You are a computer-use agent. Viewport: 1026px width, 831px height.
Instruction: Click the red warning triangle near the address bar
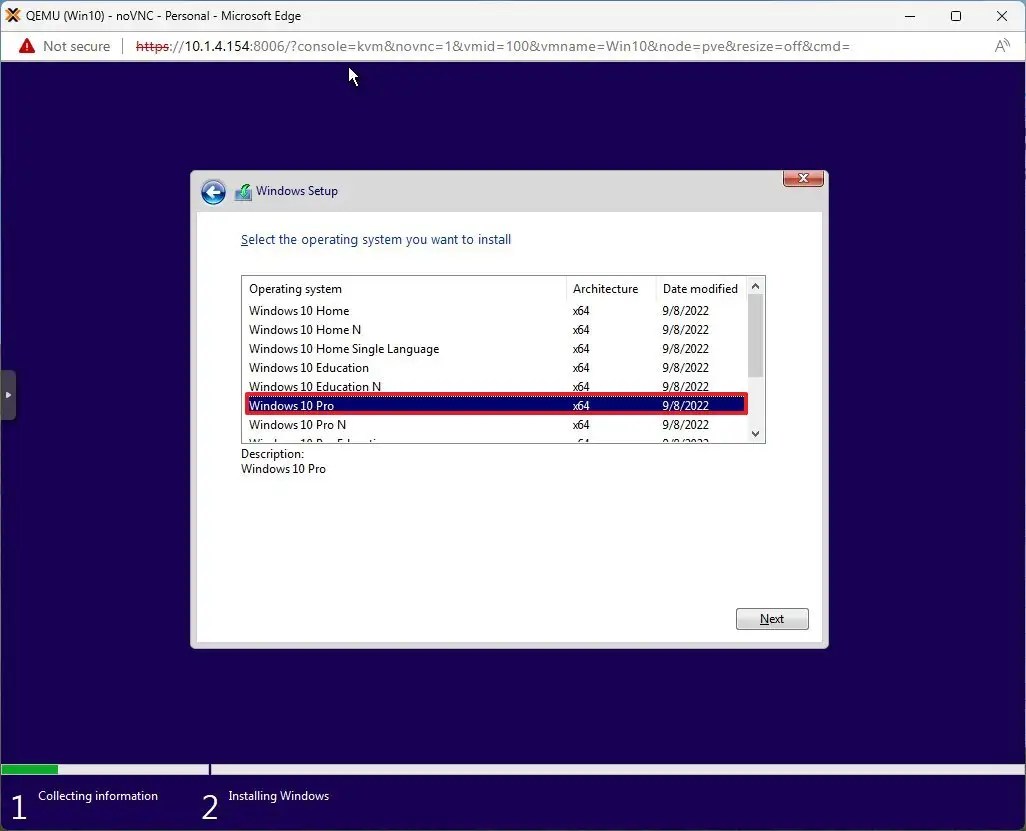coord(25,46)
